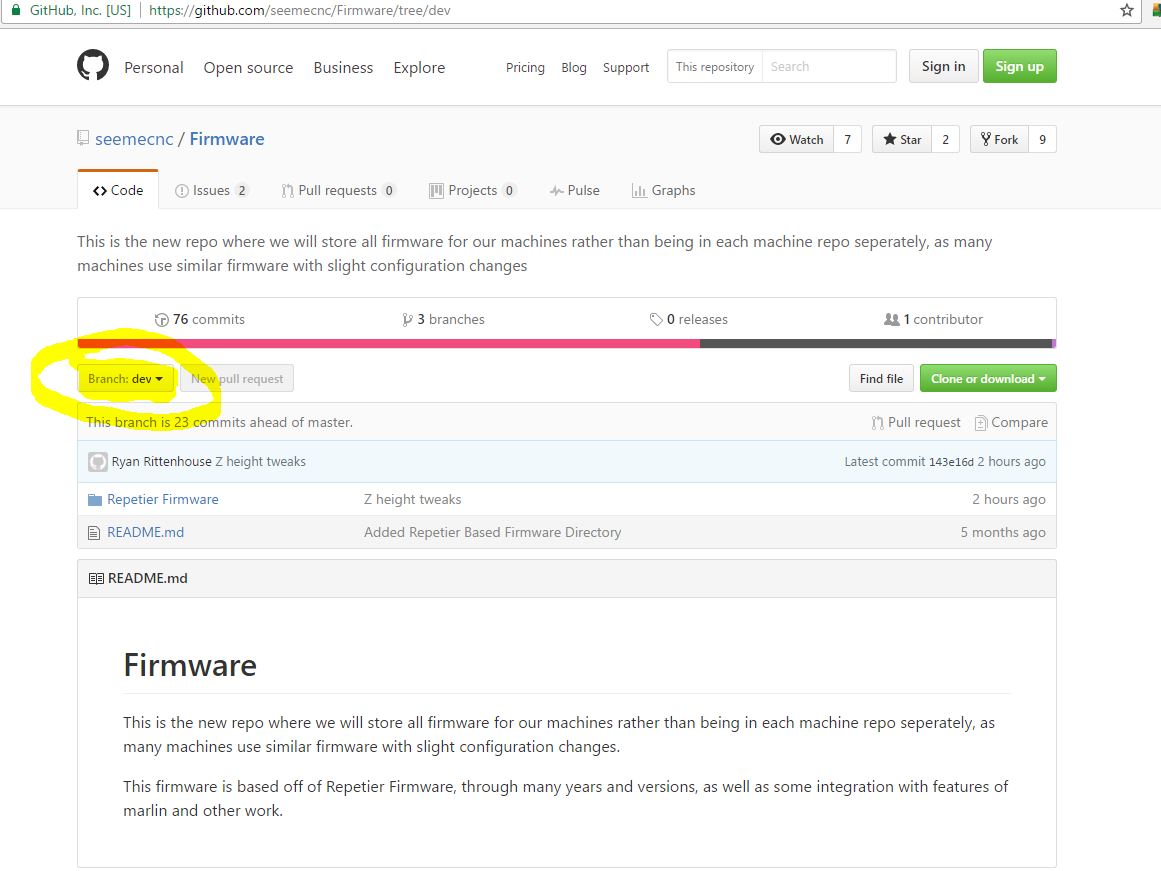The width and height of the screenshot is (1161, 871).
Task: Click the language color bar
Action: 566,343
